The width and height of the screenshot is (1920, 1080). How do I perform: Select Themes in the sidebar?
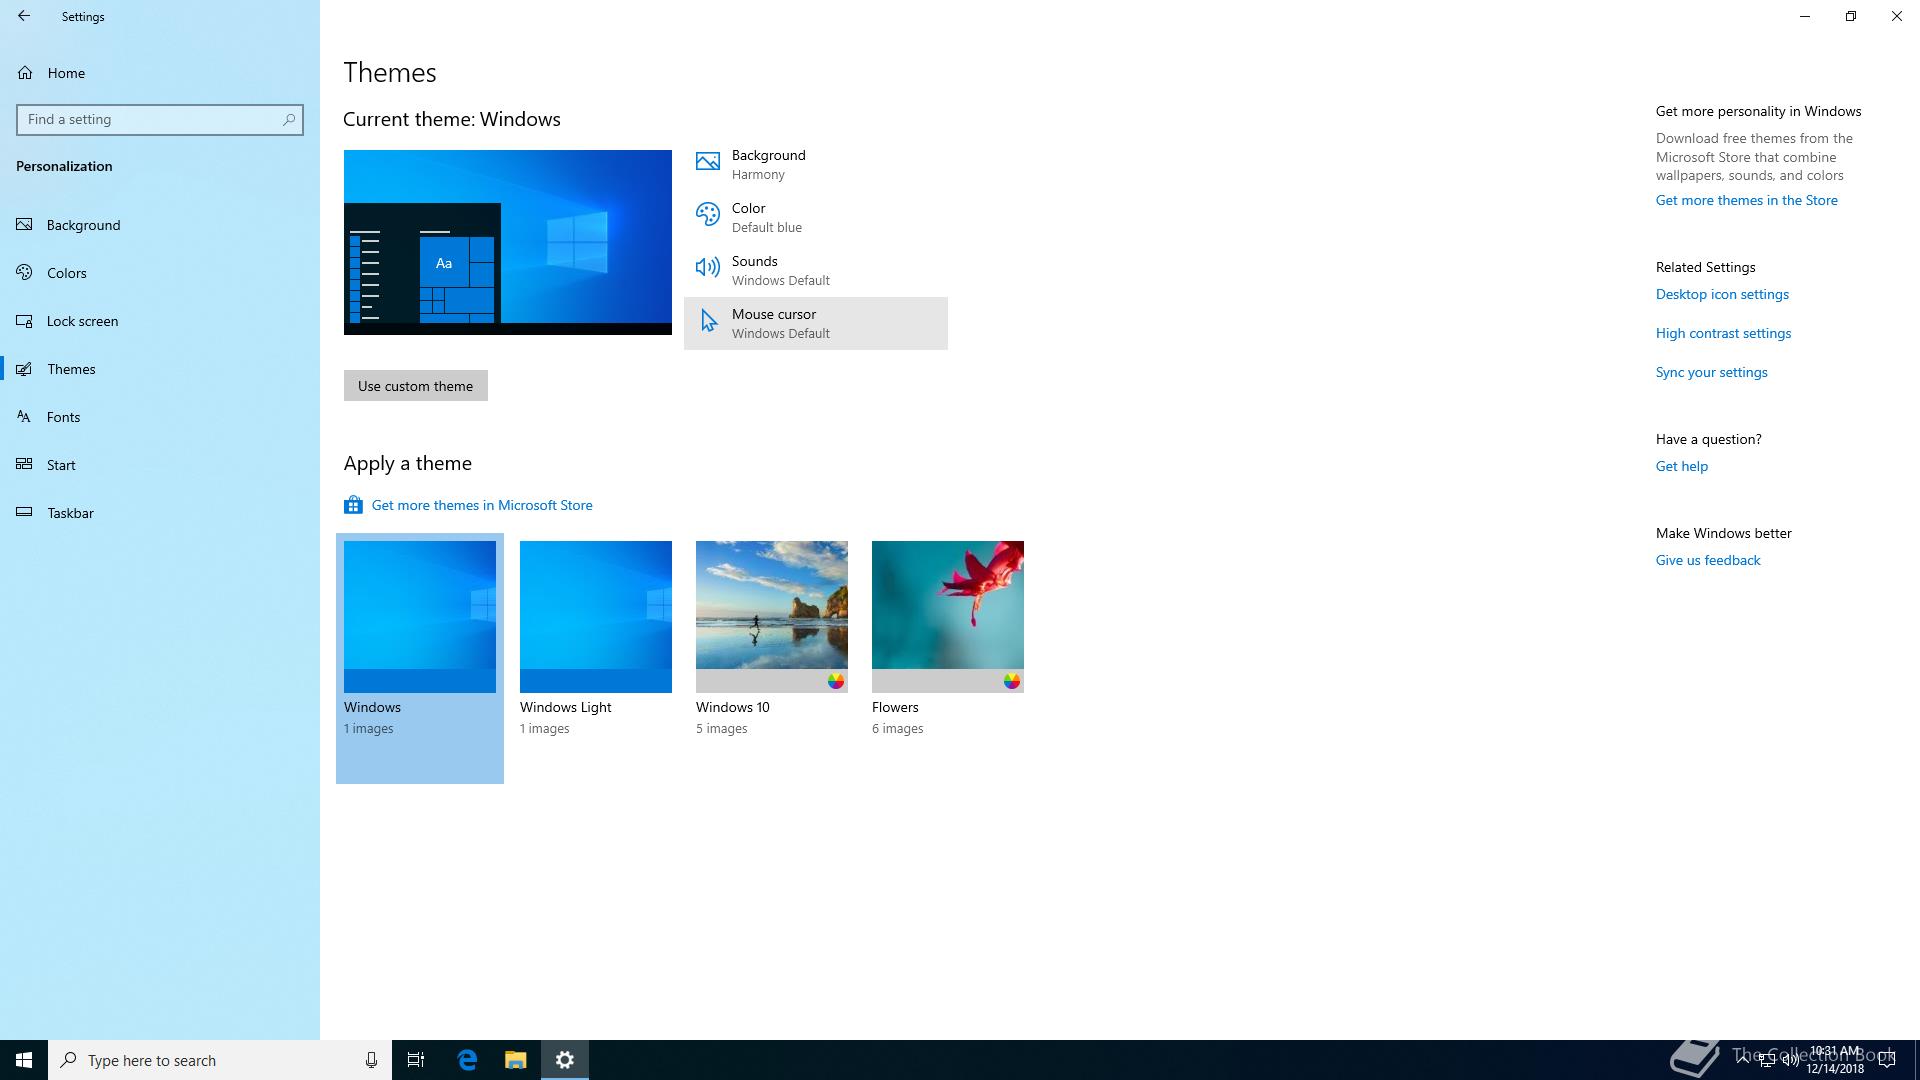pyautogui.click(x=160, y=369)
